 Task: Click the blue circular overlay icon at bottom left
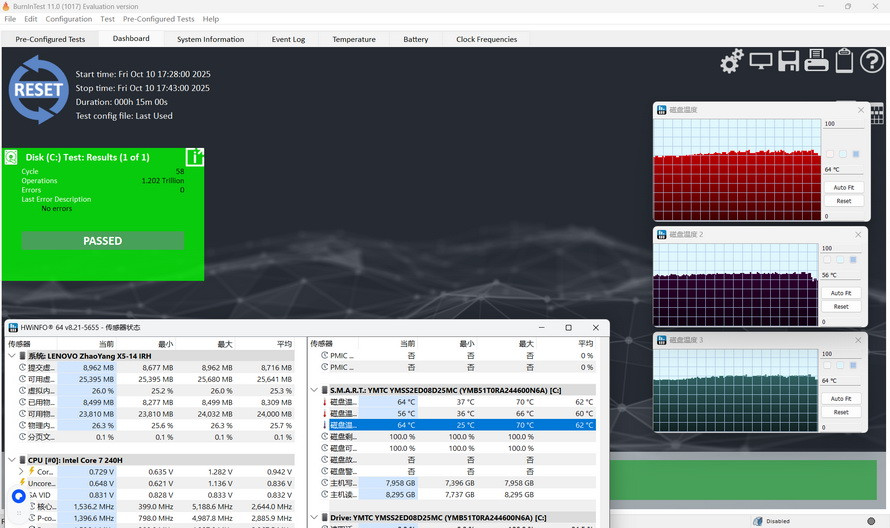(18, 496)
